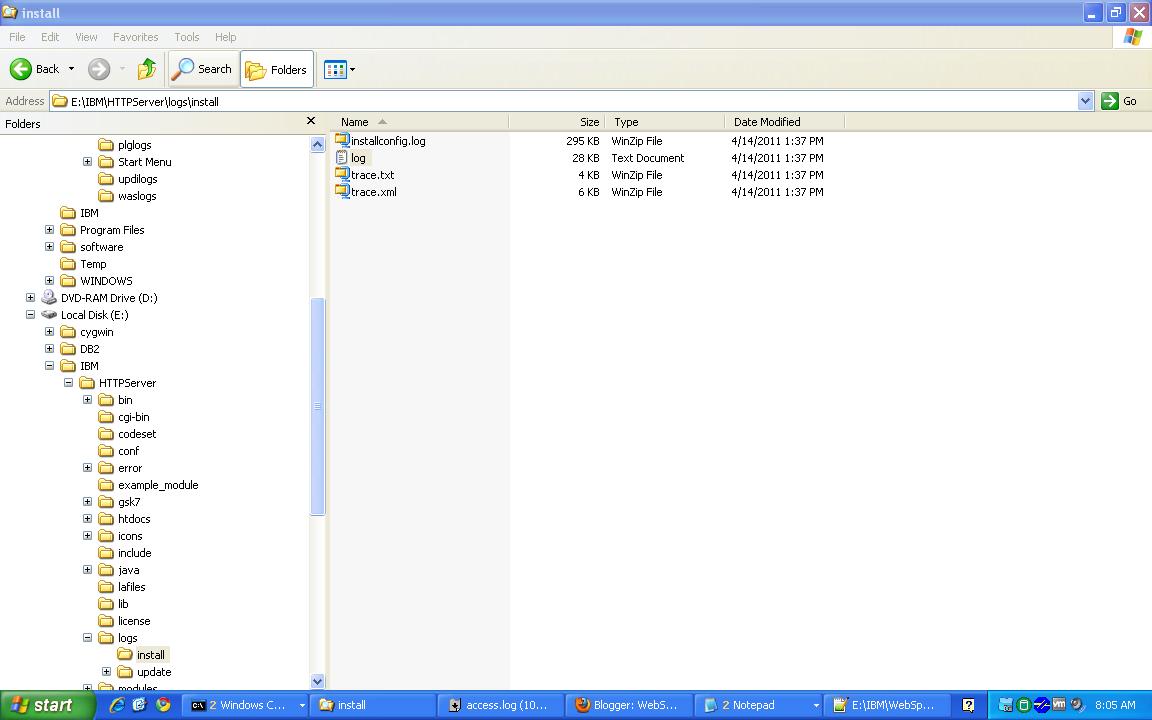Open the Help menu

tap(226, 37)
